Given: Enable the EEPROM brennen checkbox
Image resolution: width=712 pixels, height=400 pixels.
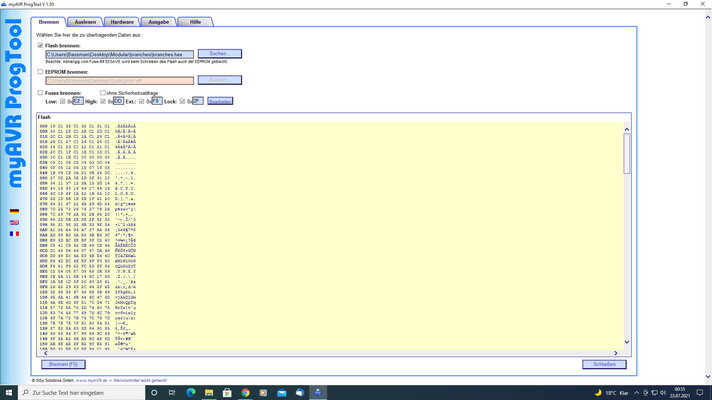Looking at the screenshot, I should click(x=40, y=72).
